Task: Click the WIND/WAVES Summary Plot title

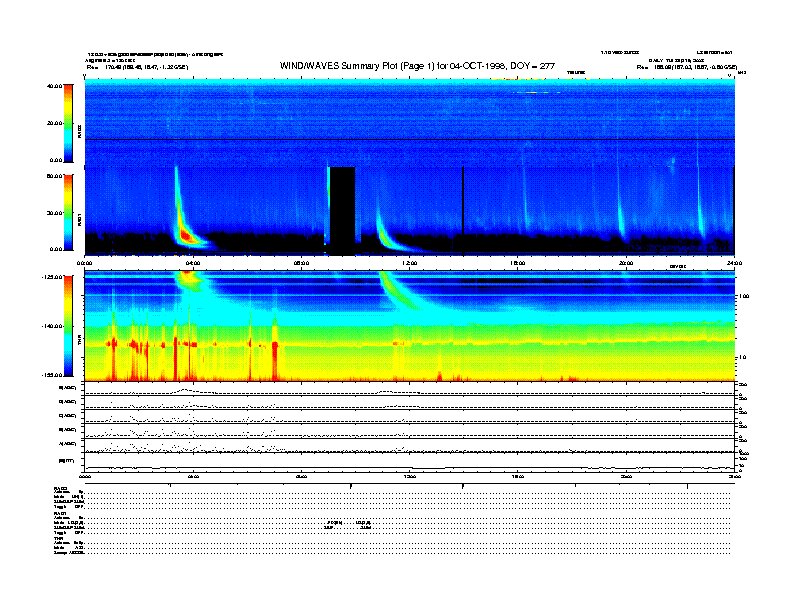Action: coord(417,66)
